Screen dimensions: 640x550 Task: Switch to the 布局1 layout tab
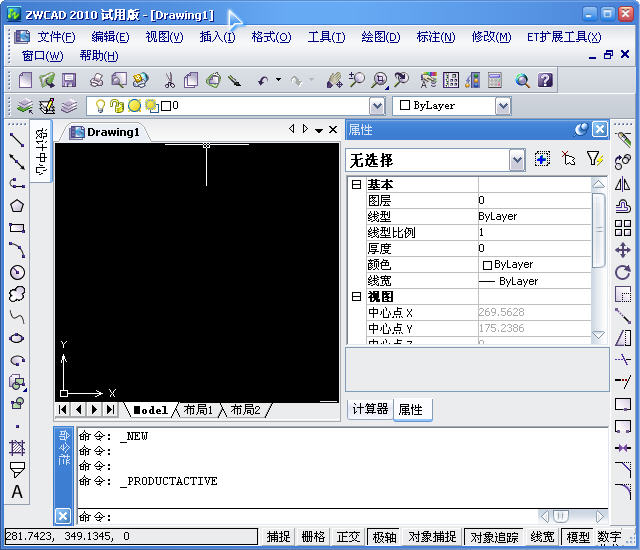pyautogui.click(x=197, y=410)
